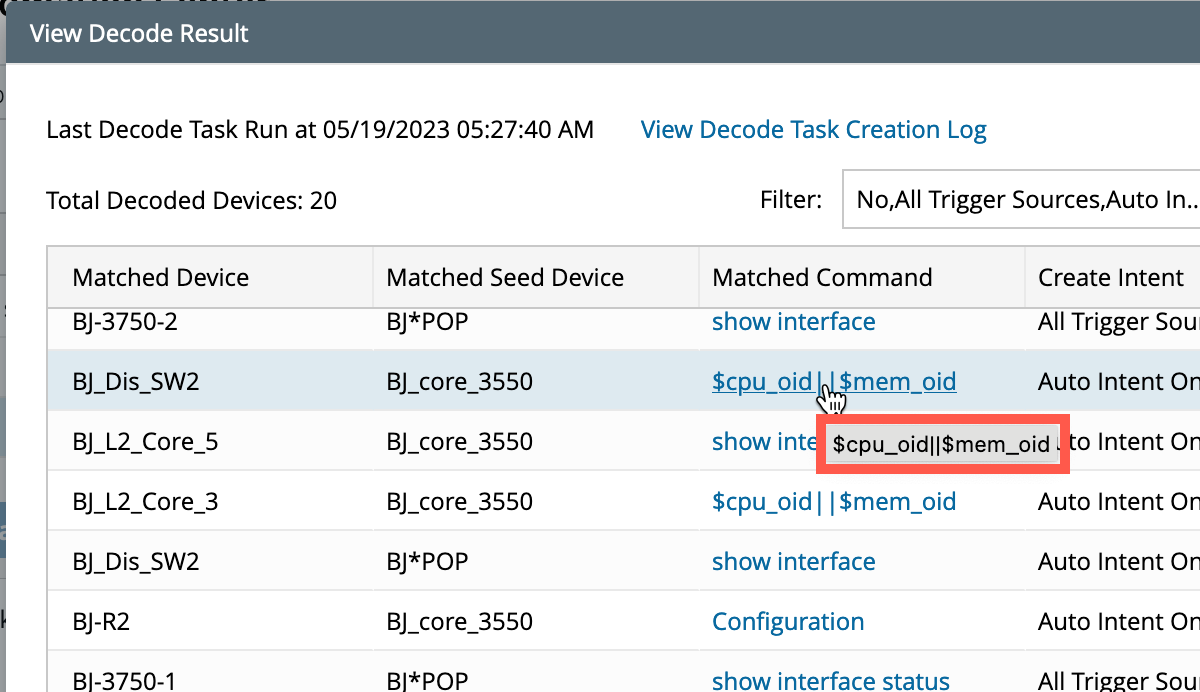Open show interface link for BJ-3750-2

pos(793,322)
